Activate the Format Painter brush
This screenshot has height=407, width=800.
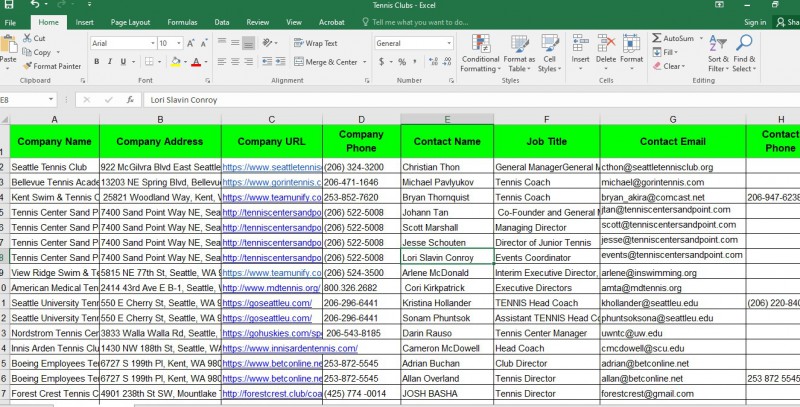tap(52, 66)
